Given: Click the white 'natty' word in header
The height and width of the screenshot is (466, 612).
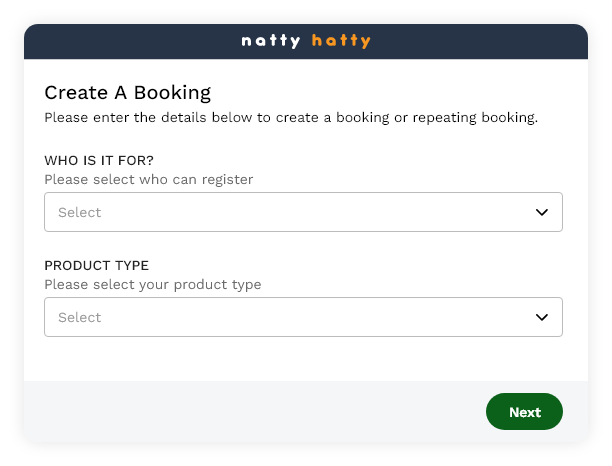Looking at the screenshot, I should [271, 41].
